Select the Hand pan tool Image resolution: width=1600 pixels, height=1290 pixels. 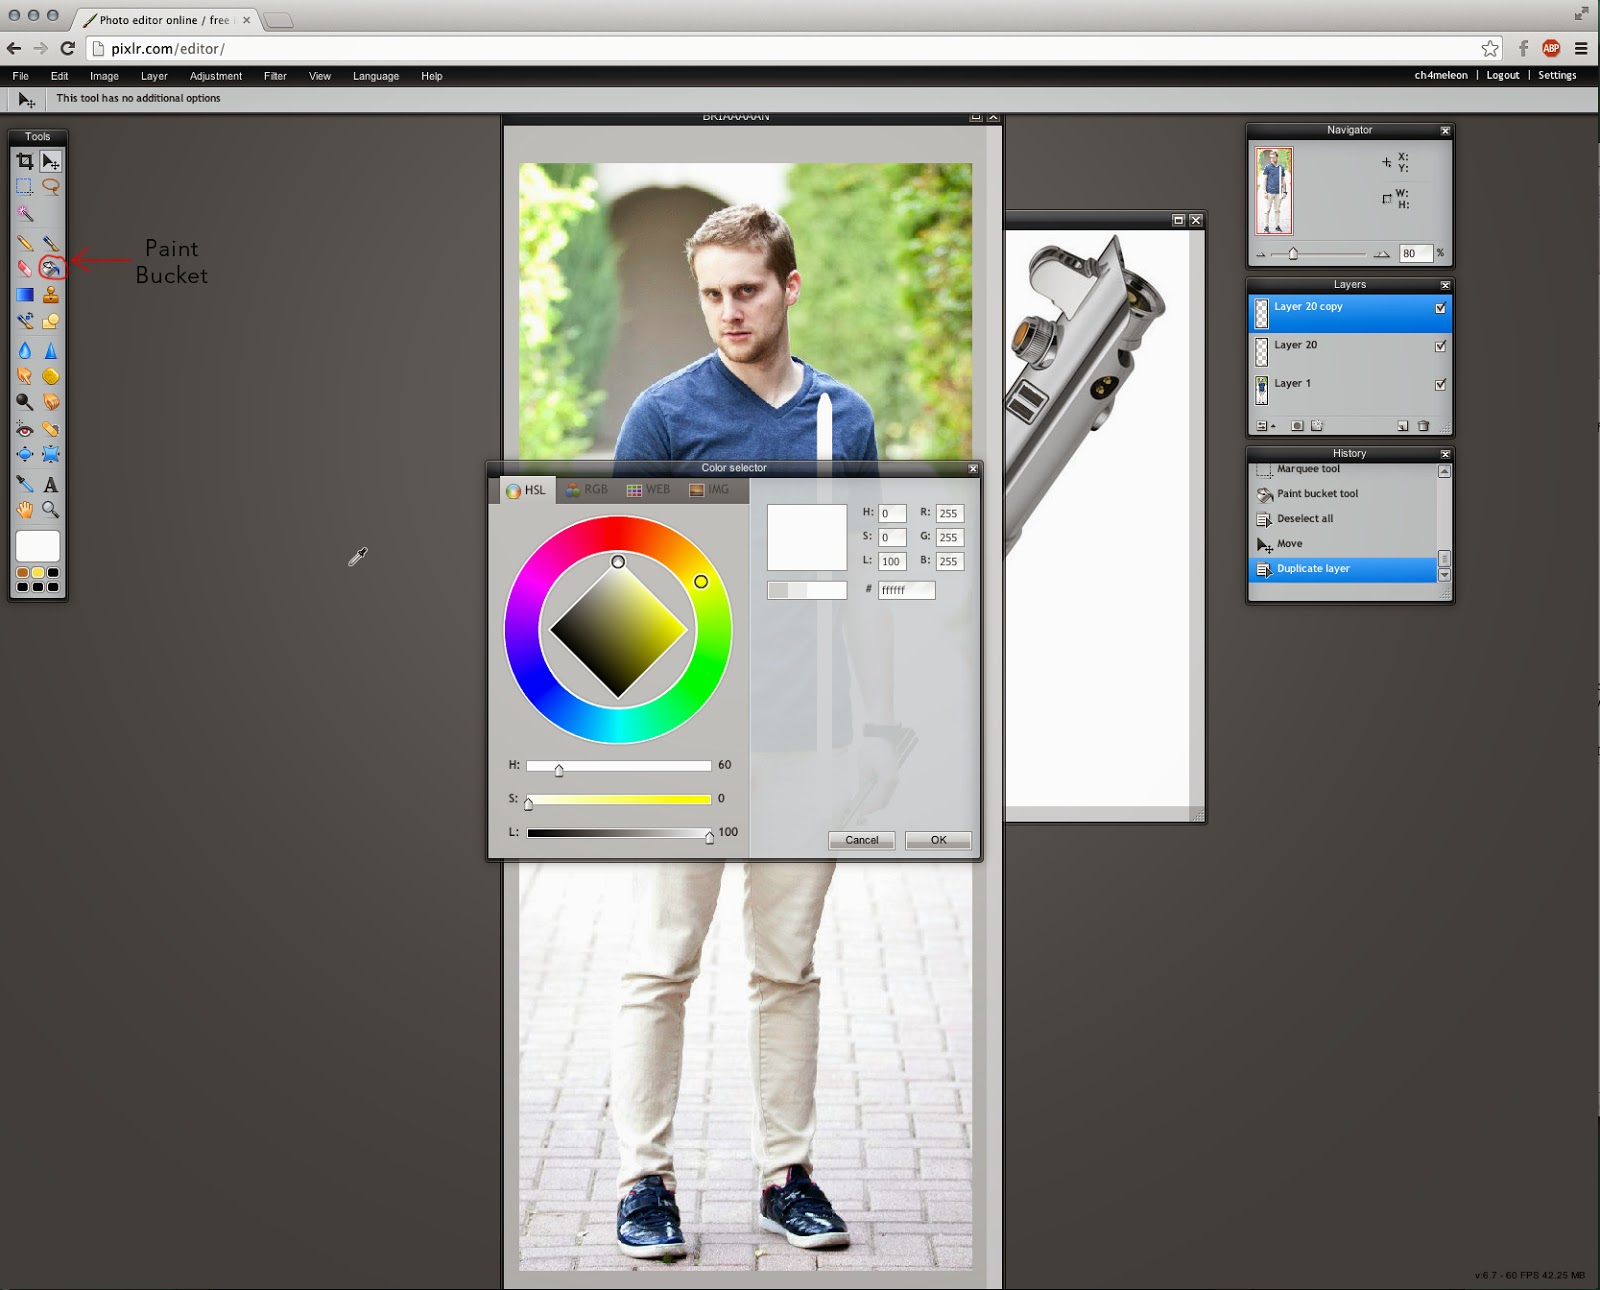click(x=25, y=510)
